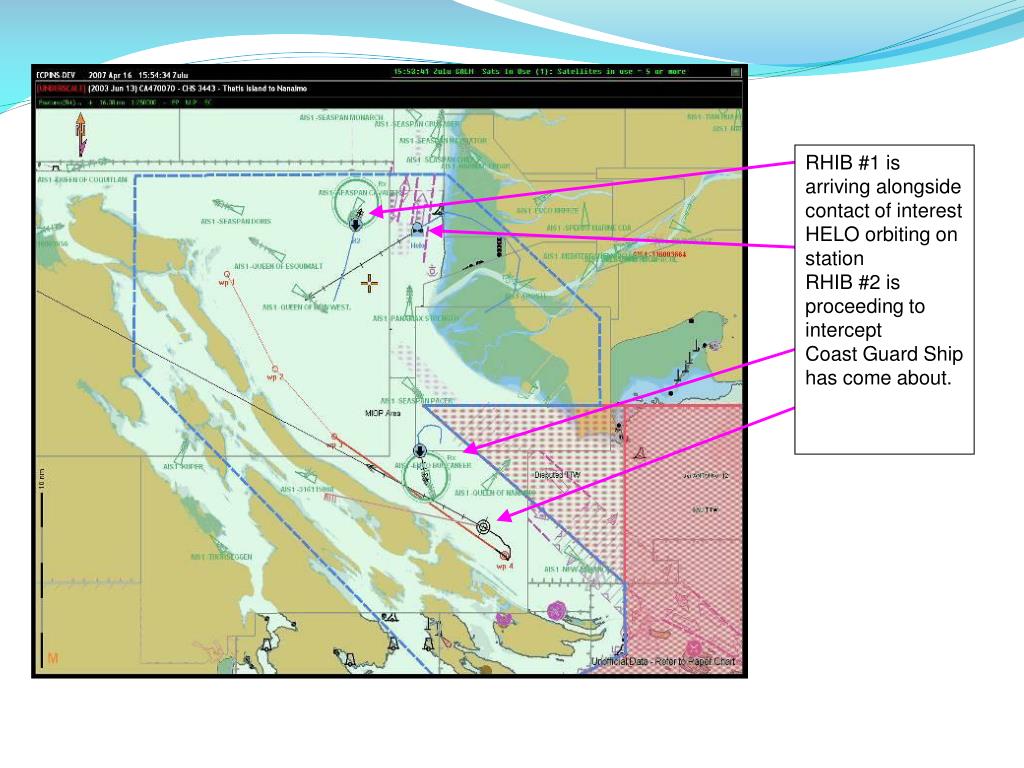Image resolution: width=1024 pixels, height=768 pixels.
Task: Click the anchorage symbol below the Helo
Action: pos(432,270)
